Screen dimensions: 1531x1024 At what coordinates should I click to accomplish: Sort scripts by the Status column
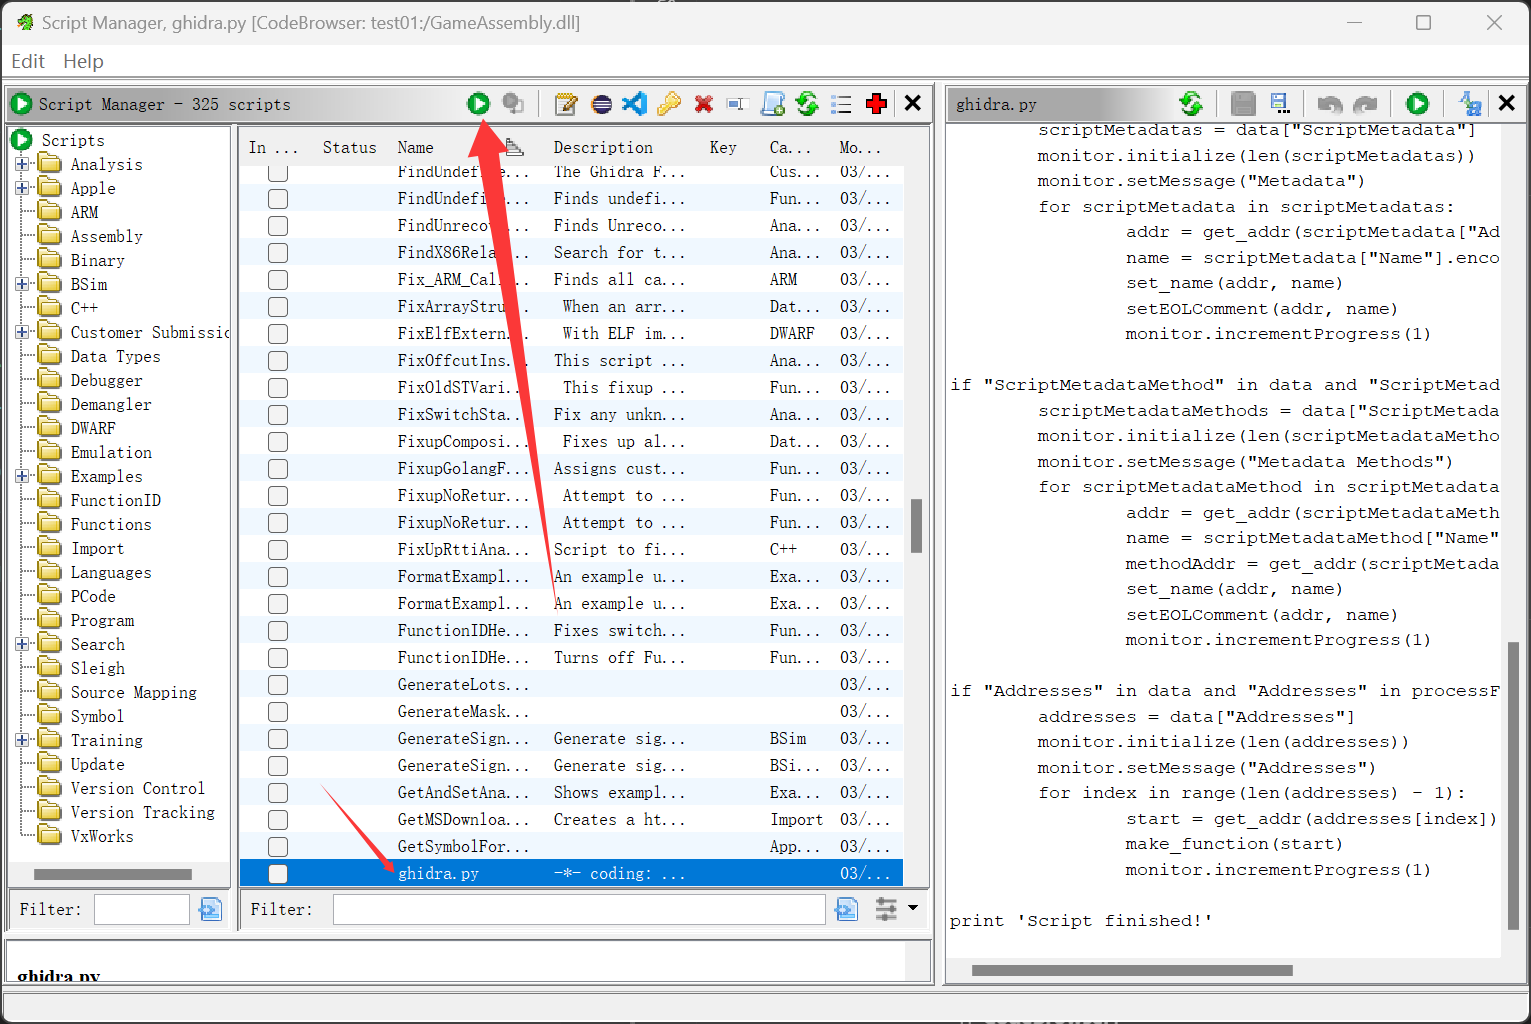[349, 147]
